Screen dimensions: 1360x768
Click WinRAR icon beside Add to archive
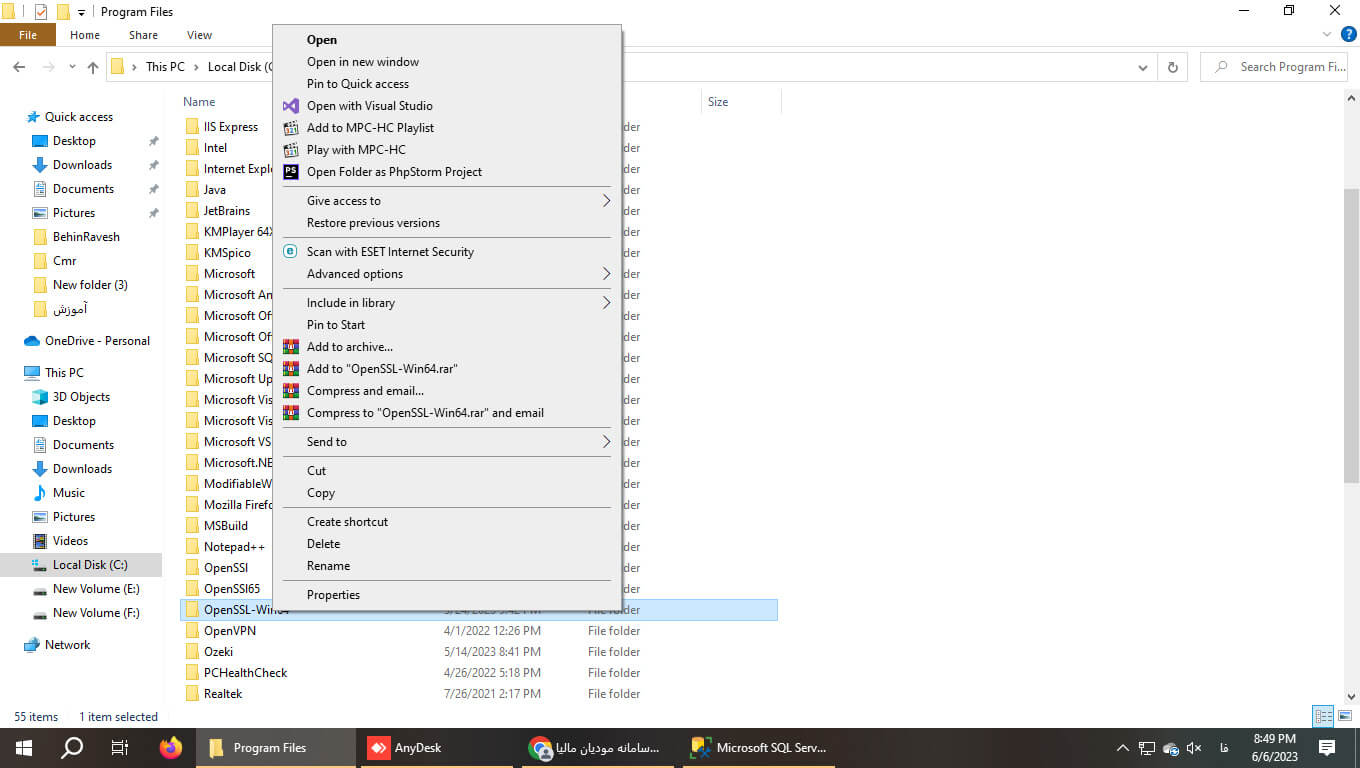pos(290,347)
